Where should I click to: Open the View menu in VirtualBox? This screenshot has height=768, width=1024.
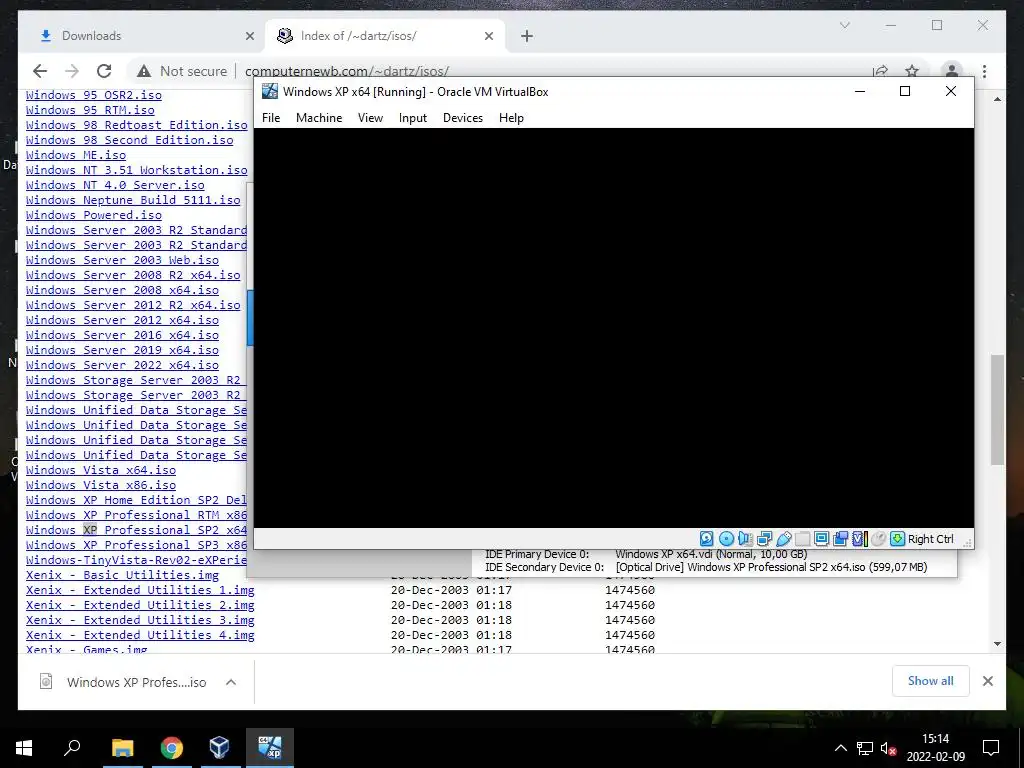(370, 118)
